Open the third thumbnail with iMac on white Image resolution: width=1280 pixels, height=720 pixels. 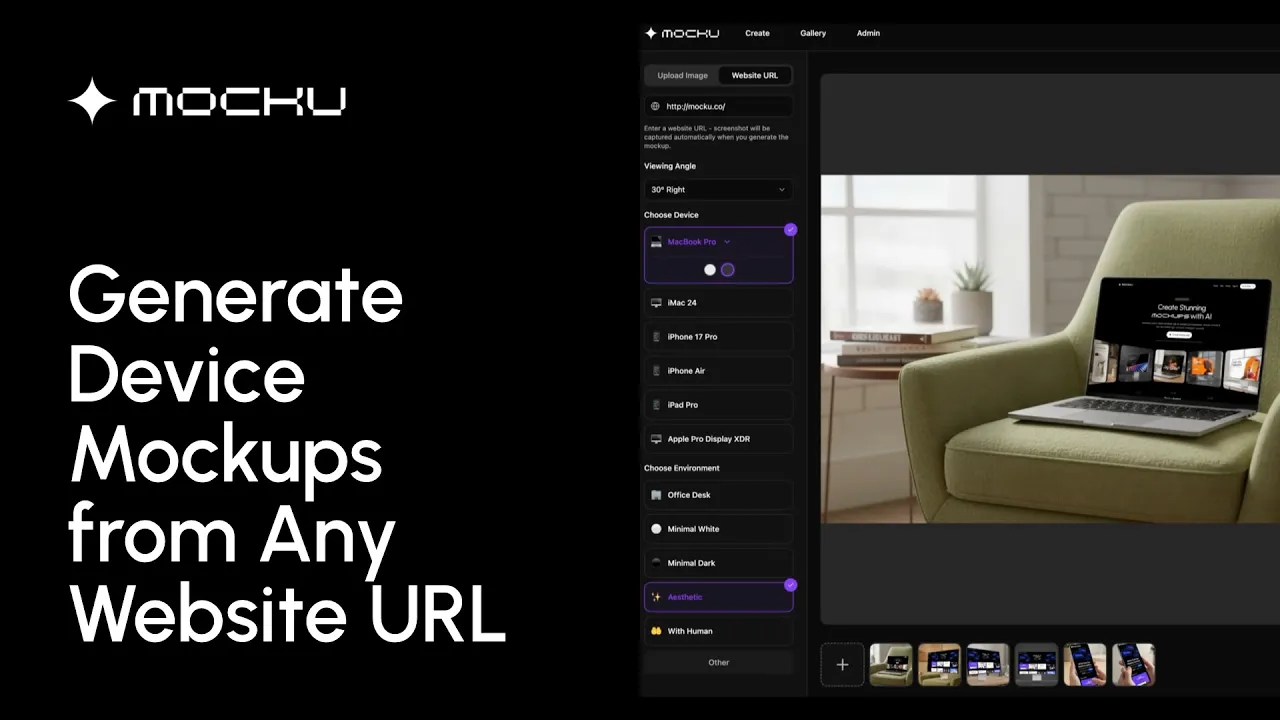click(988, 665)
